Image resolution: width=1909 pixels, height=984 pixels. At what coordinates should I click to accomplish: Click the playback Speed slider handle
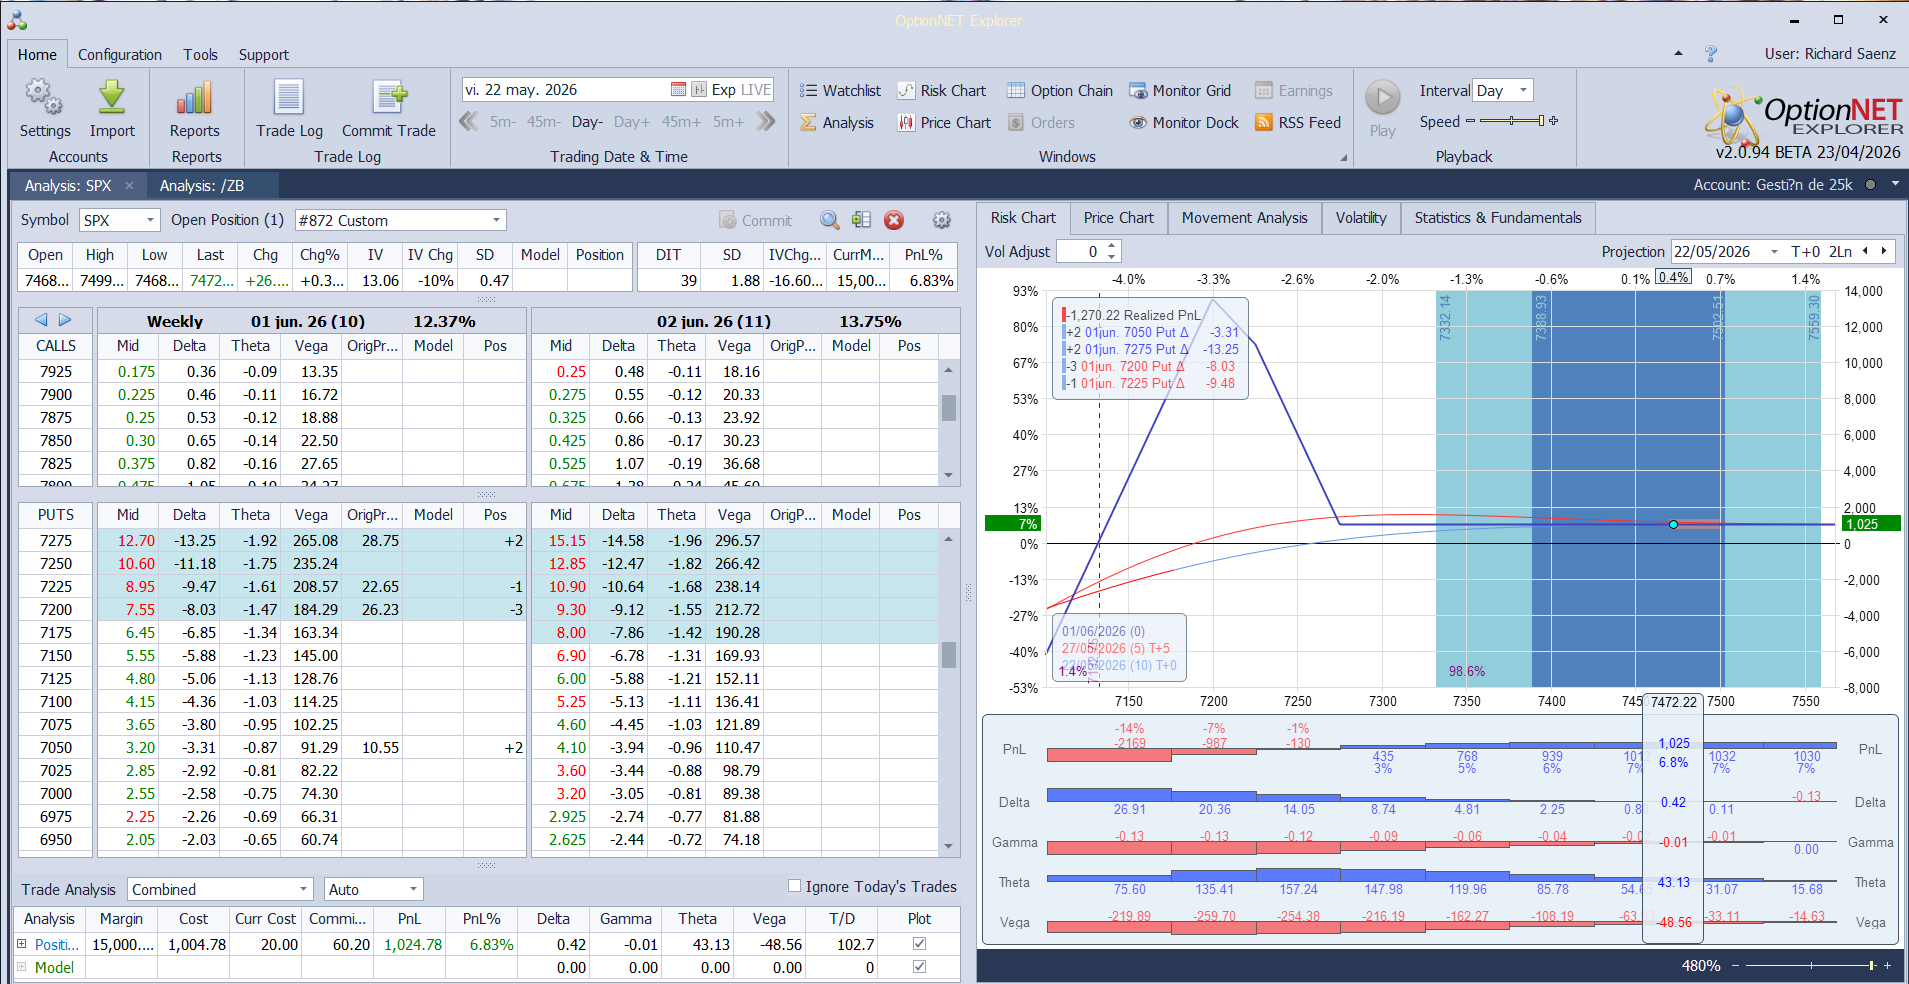(x=1542, y=121)
